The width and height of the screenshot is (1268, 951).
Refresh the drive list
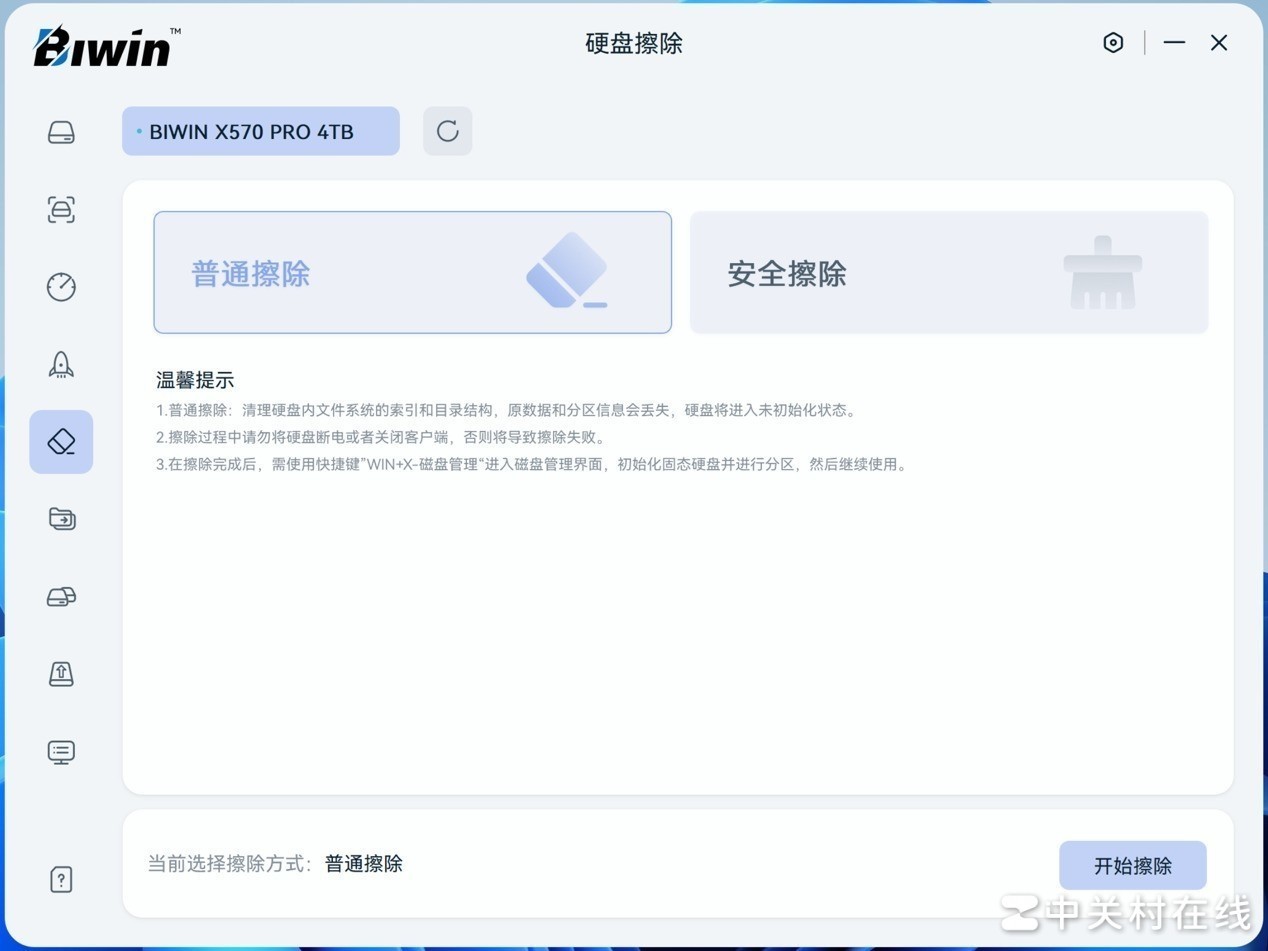[447, 131]
